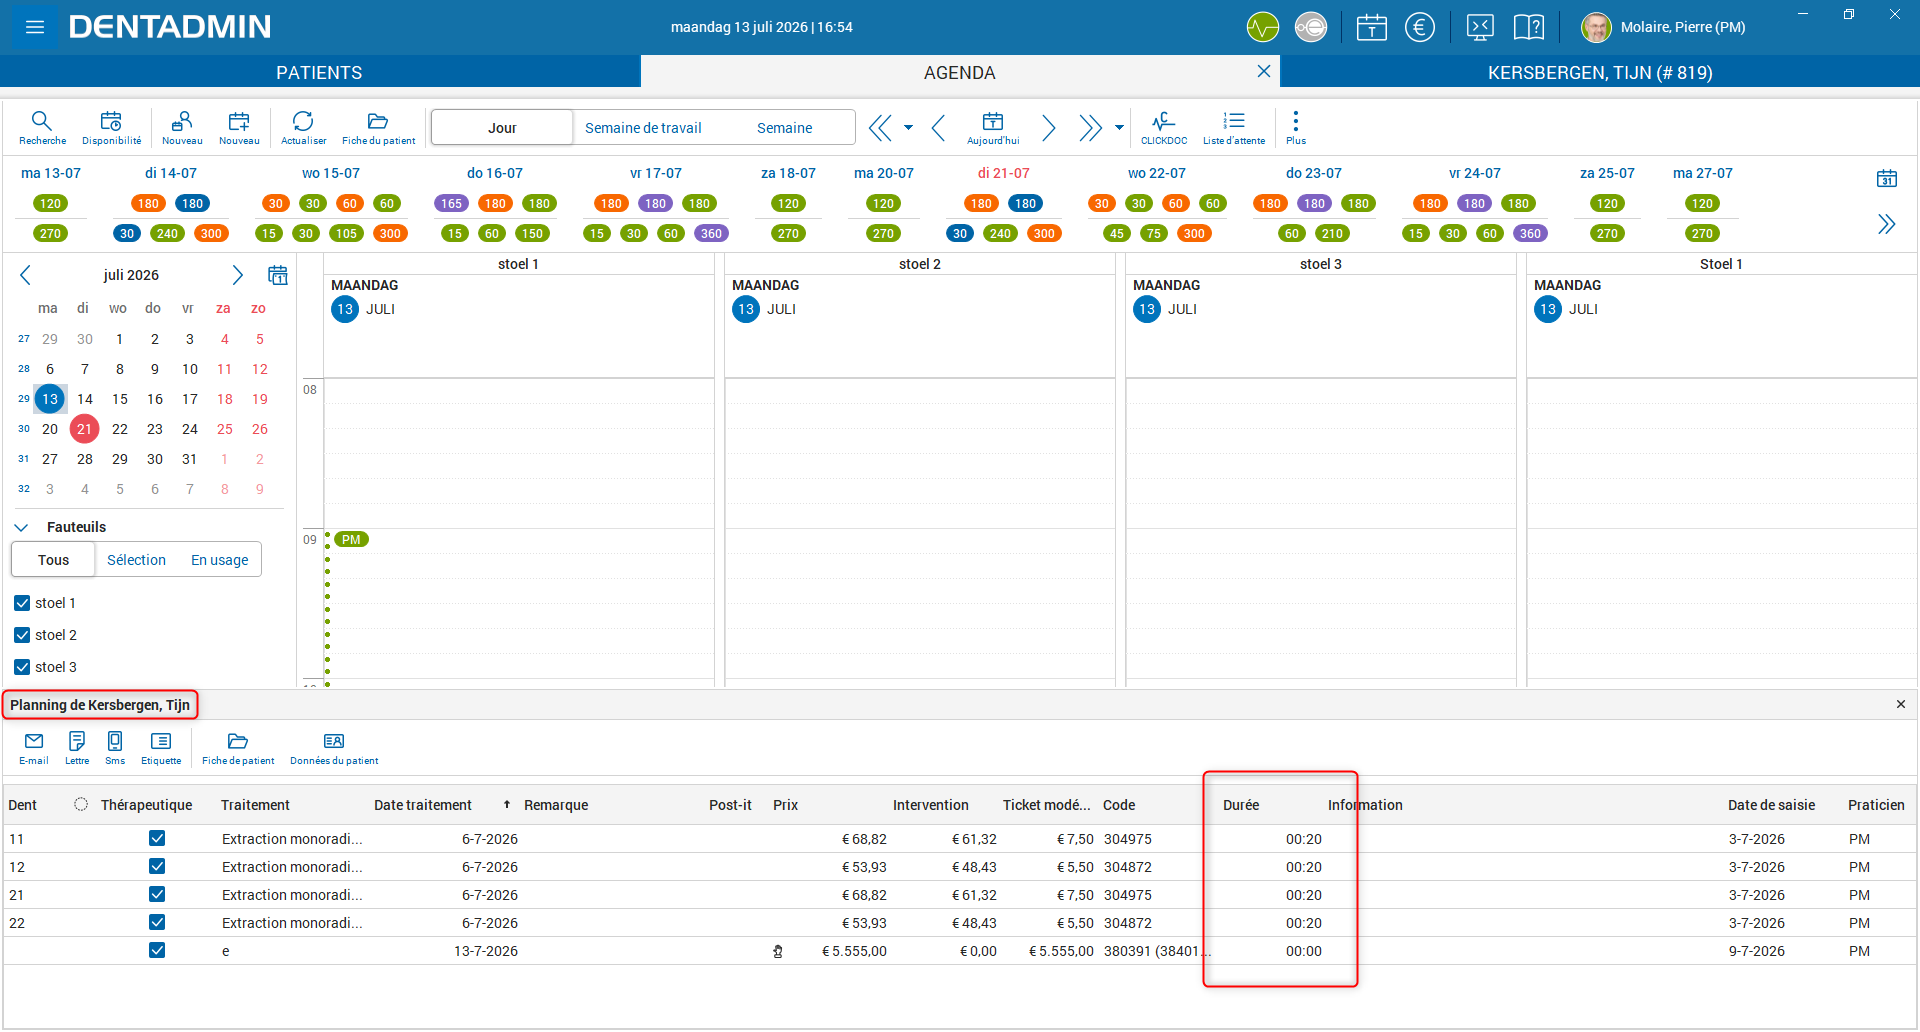
Task: Click the Aujourd'hui button
Action: (x=993, y=127)
